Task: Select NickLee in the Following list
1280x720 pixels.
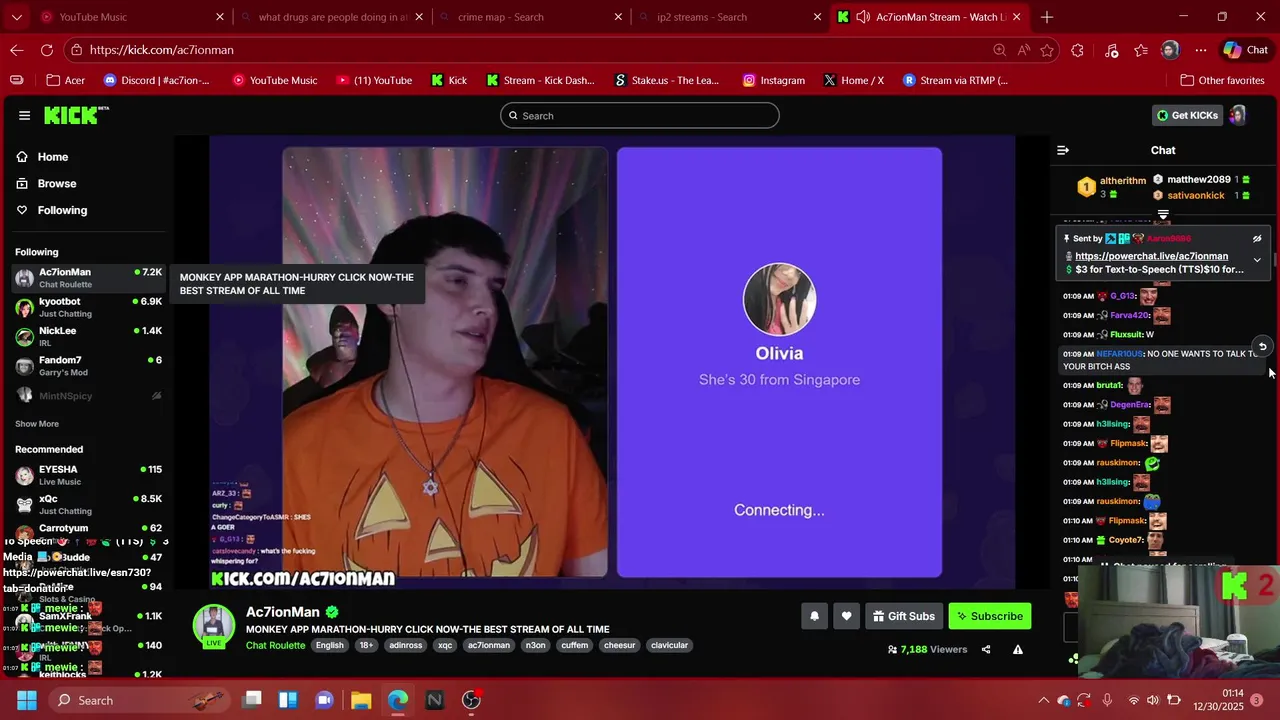Action: [88, 336]
